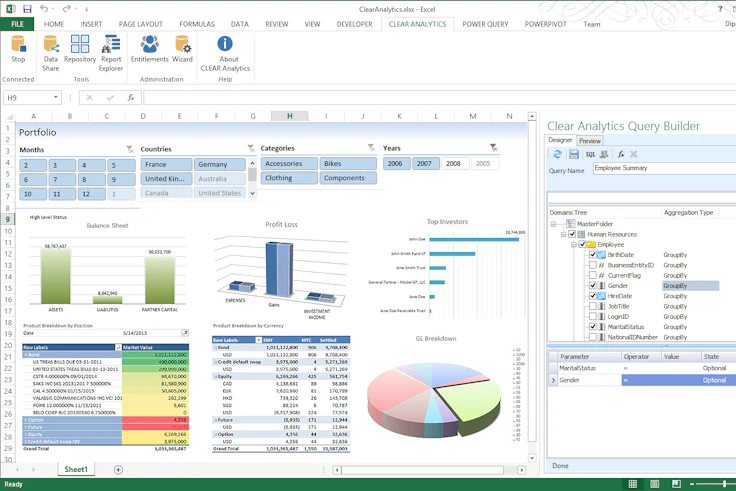Uncheck the MaritalStatus field checkbox
Image resolution: width=736 pixels, height=491 pixels.
[x=593, y=327]
